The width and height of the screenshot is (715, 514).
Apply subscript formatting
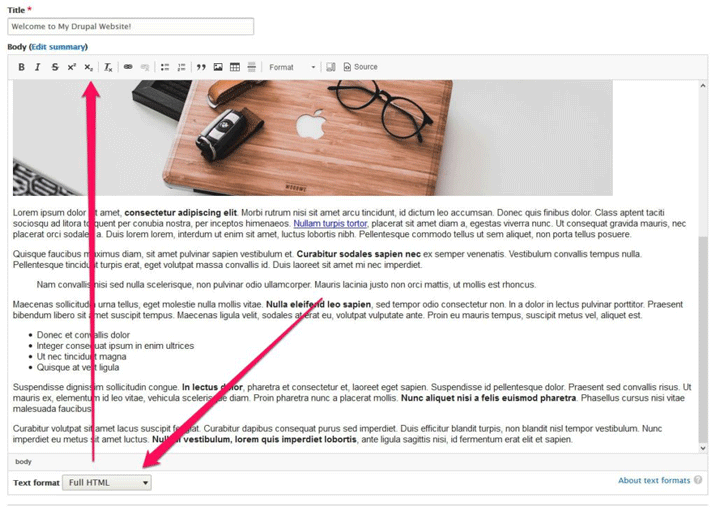[x=88, y=67]
